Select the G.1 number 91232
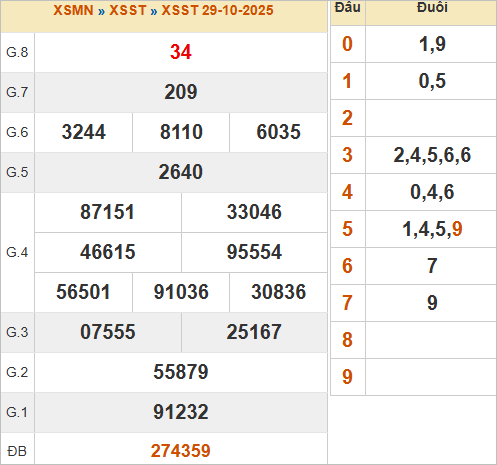Screen dimensions: 497x465 181,412
